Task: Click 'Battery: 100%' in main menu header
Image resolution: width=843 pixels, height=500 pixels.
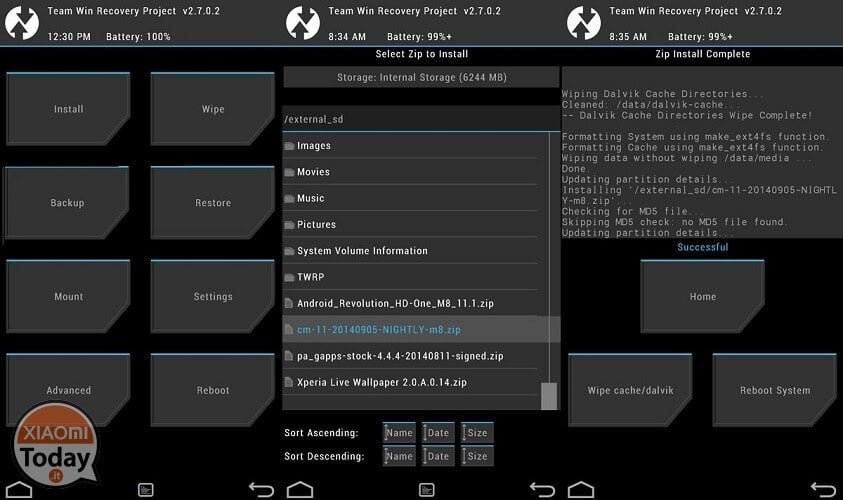Action: tap(138, 37)
